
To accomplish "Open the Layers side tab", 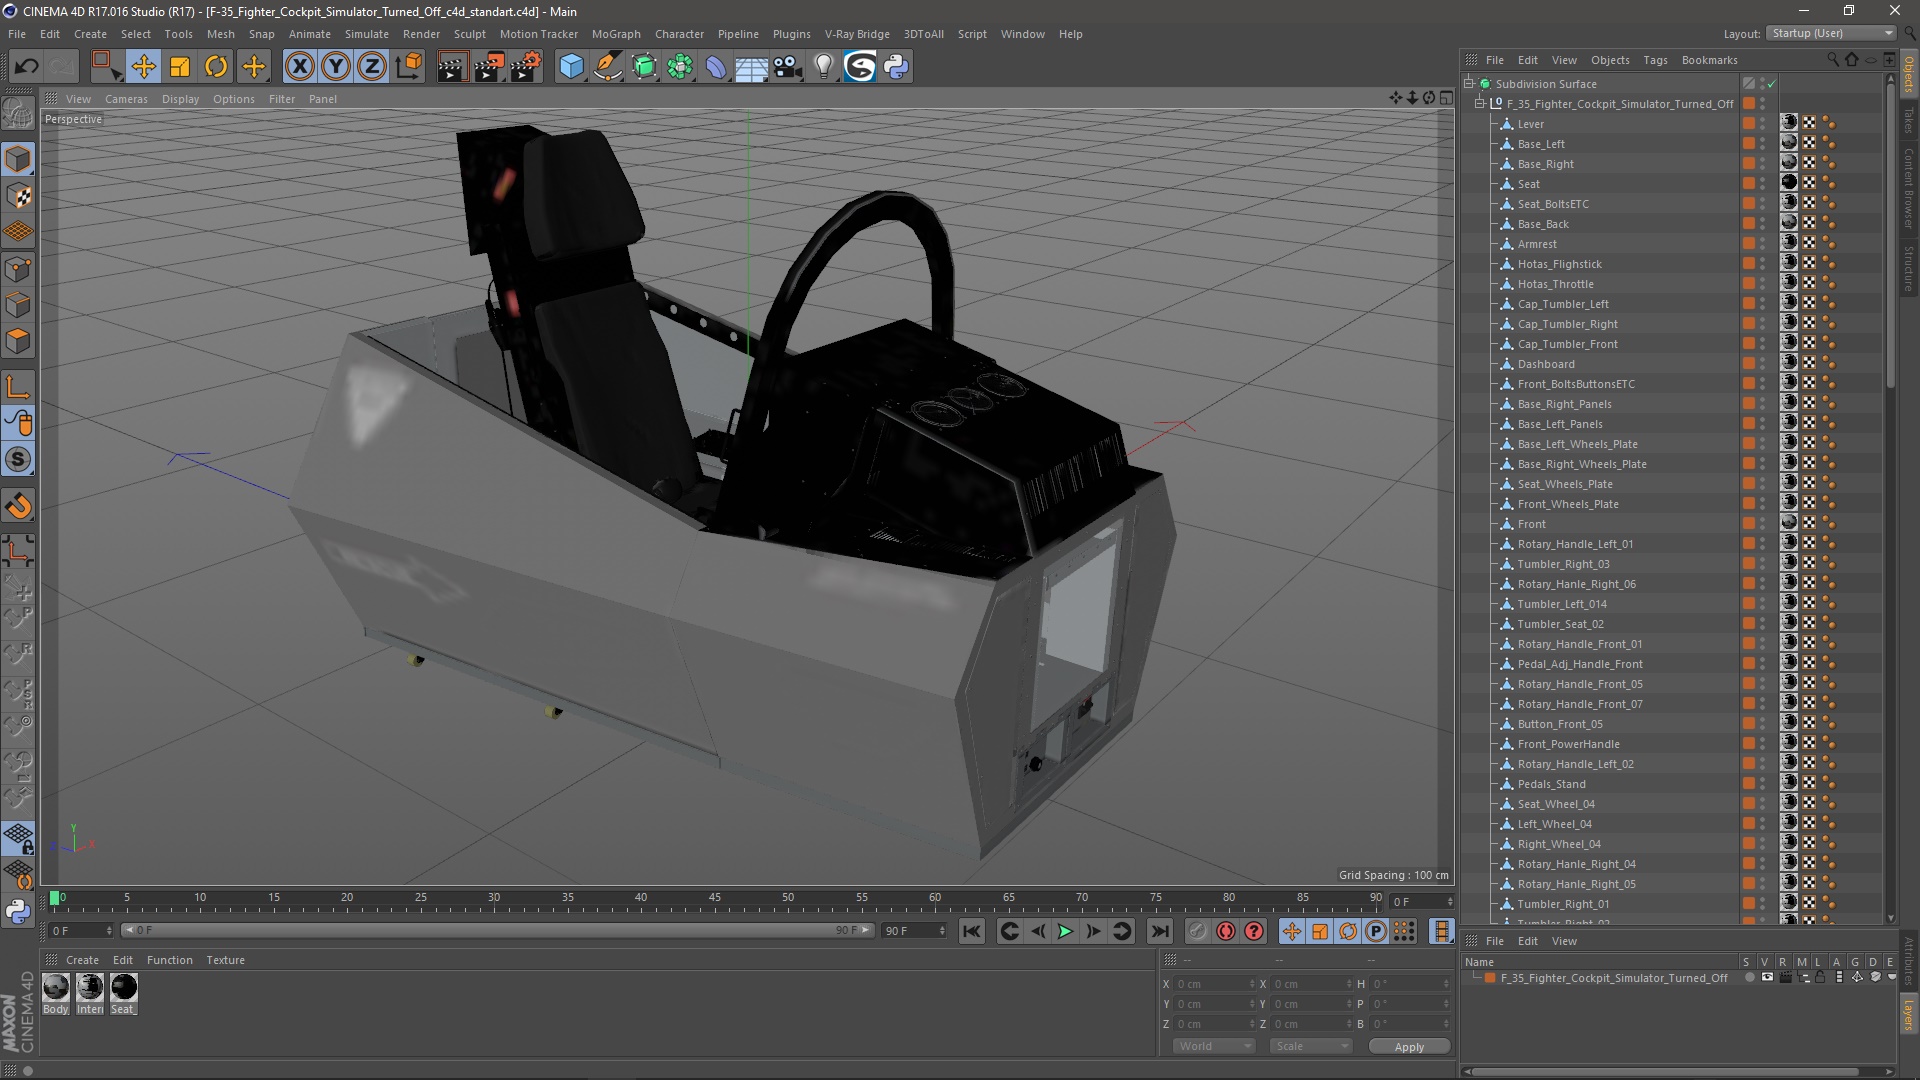I will coord(1909,1016).
